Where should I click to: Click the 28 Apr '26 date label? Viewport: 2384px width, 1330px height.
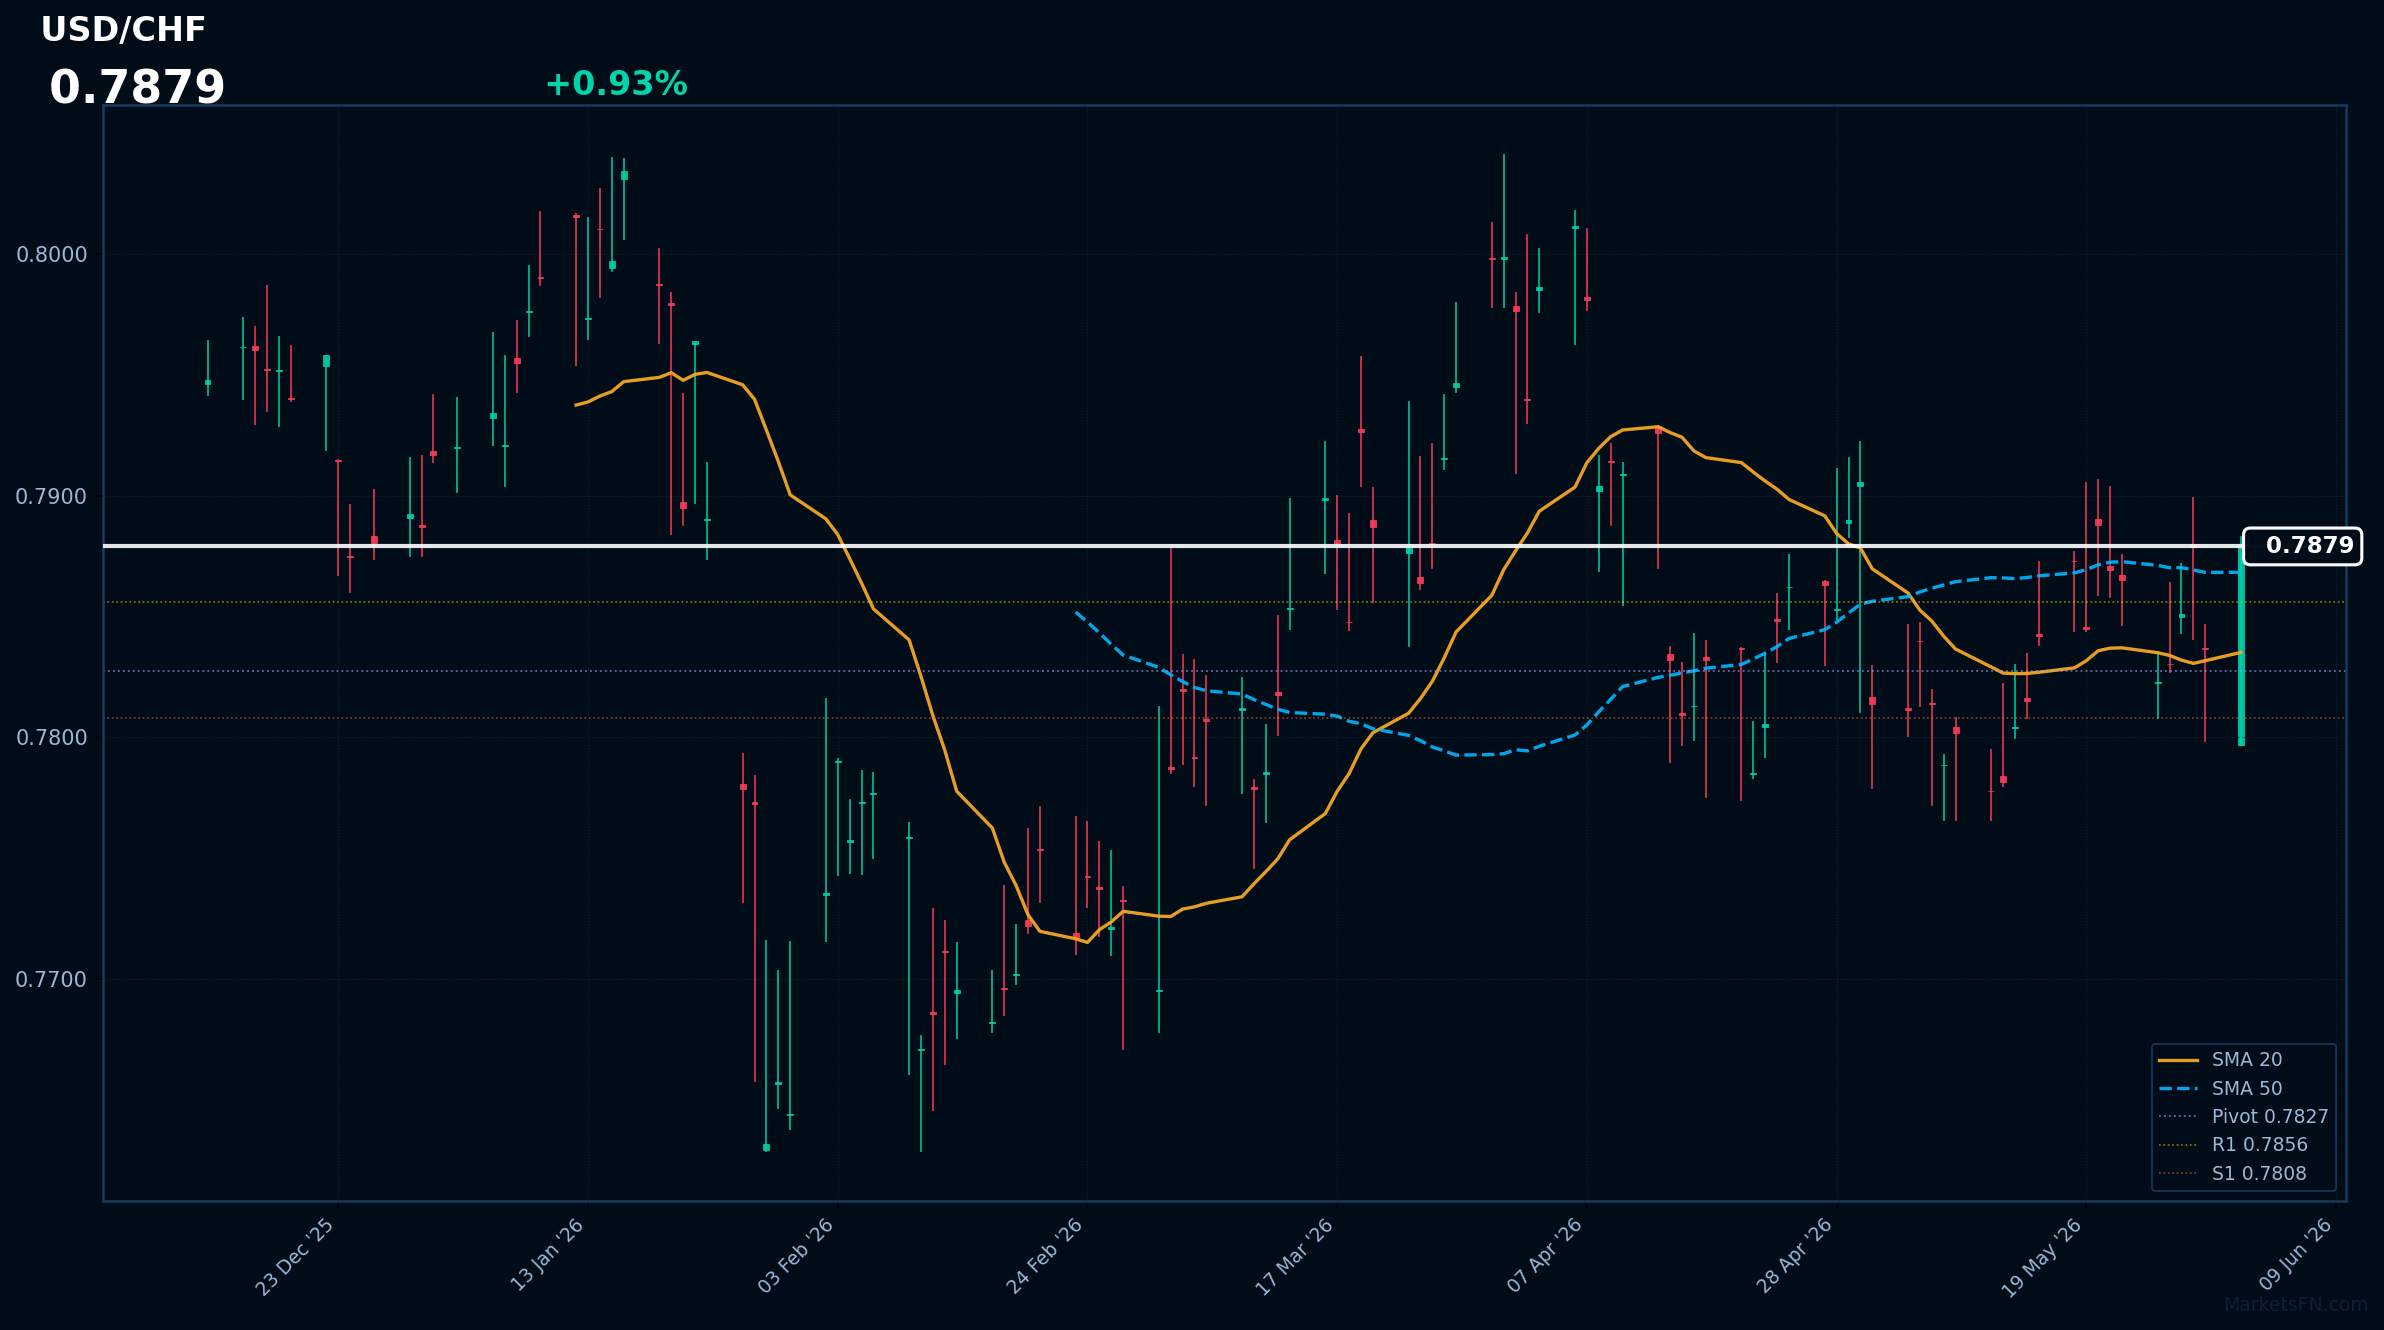click(x=1794, y=1256)
